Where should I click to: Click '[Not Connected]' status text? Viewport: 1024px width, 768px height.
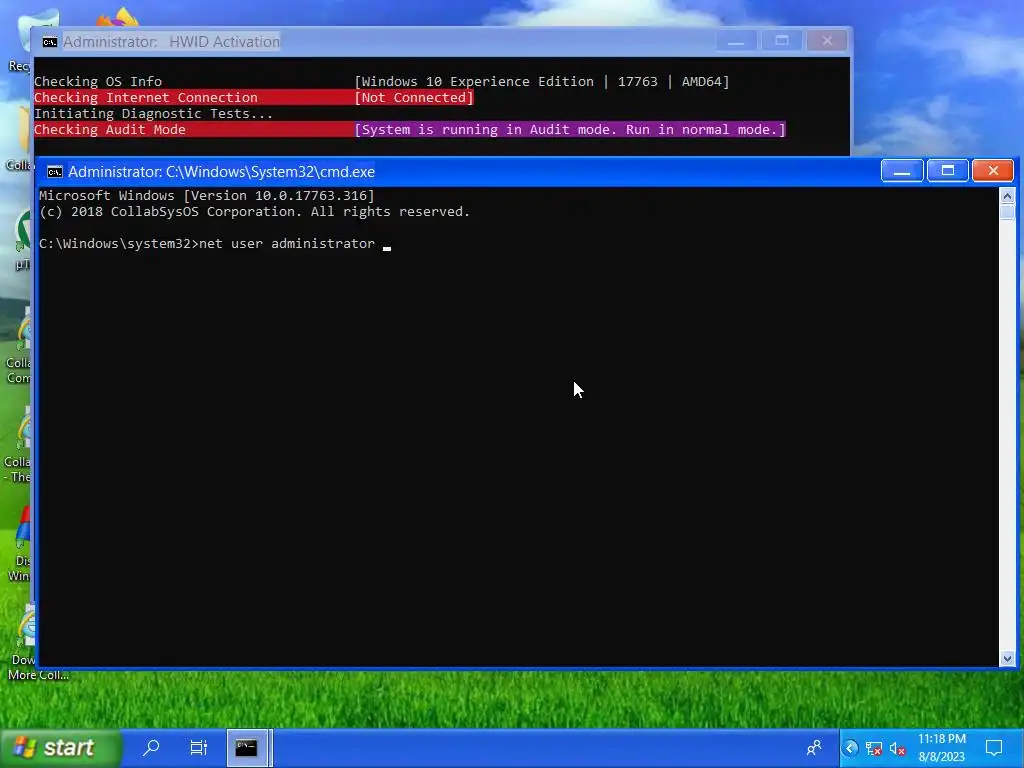pyautogui.click(x=414, y=97)
